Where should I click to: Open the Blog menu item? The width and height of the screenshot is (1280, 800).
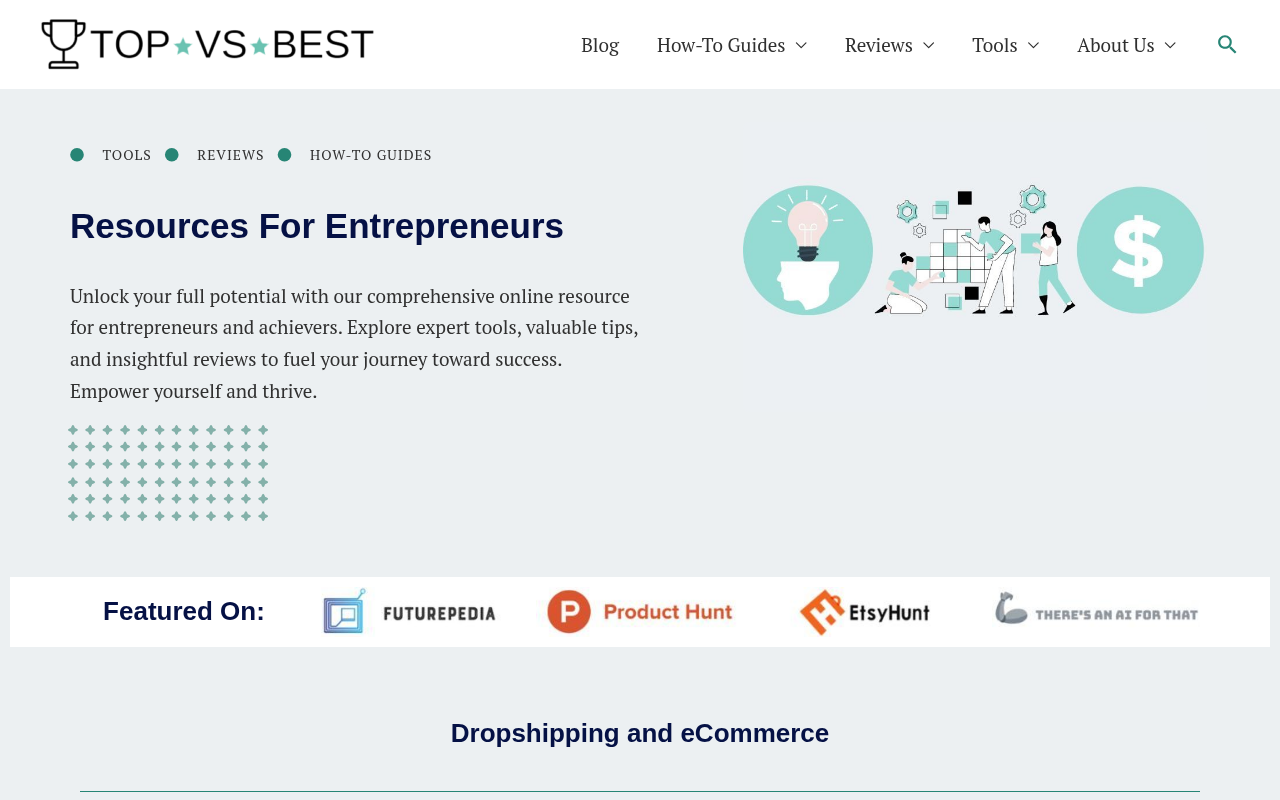[x=599, y=44]
